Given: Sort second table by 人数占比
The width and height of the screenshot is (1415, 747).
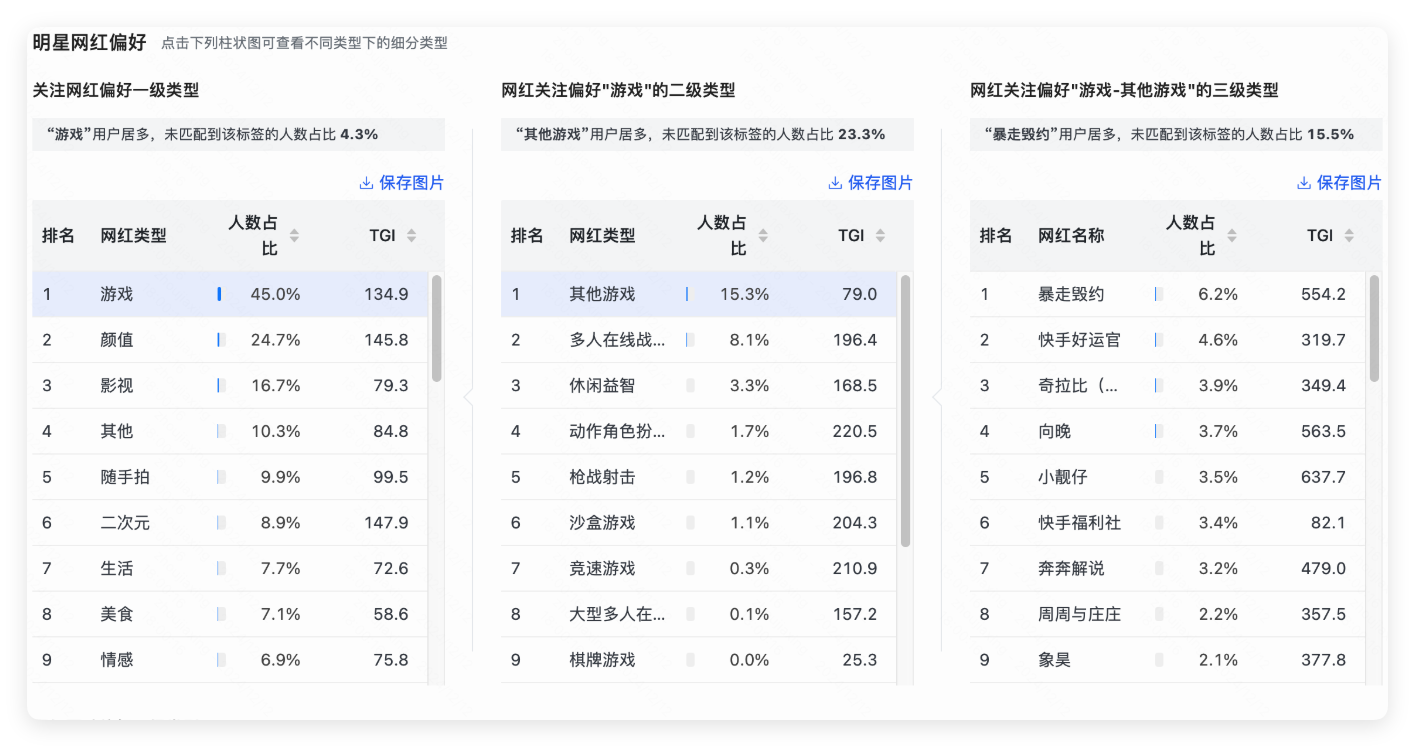Looking at the screenshot, I should [763, 236].
